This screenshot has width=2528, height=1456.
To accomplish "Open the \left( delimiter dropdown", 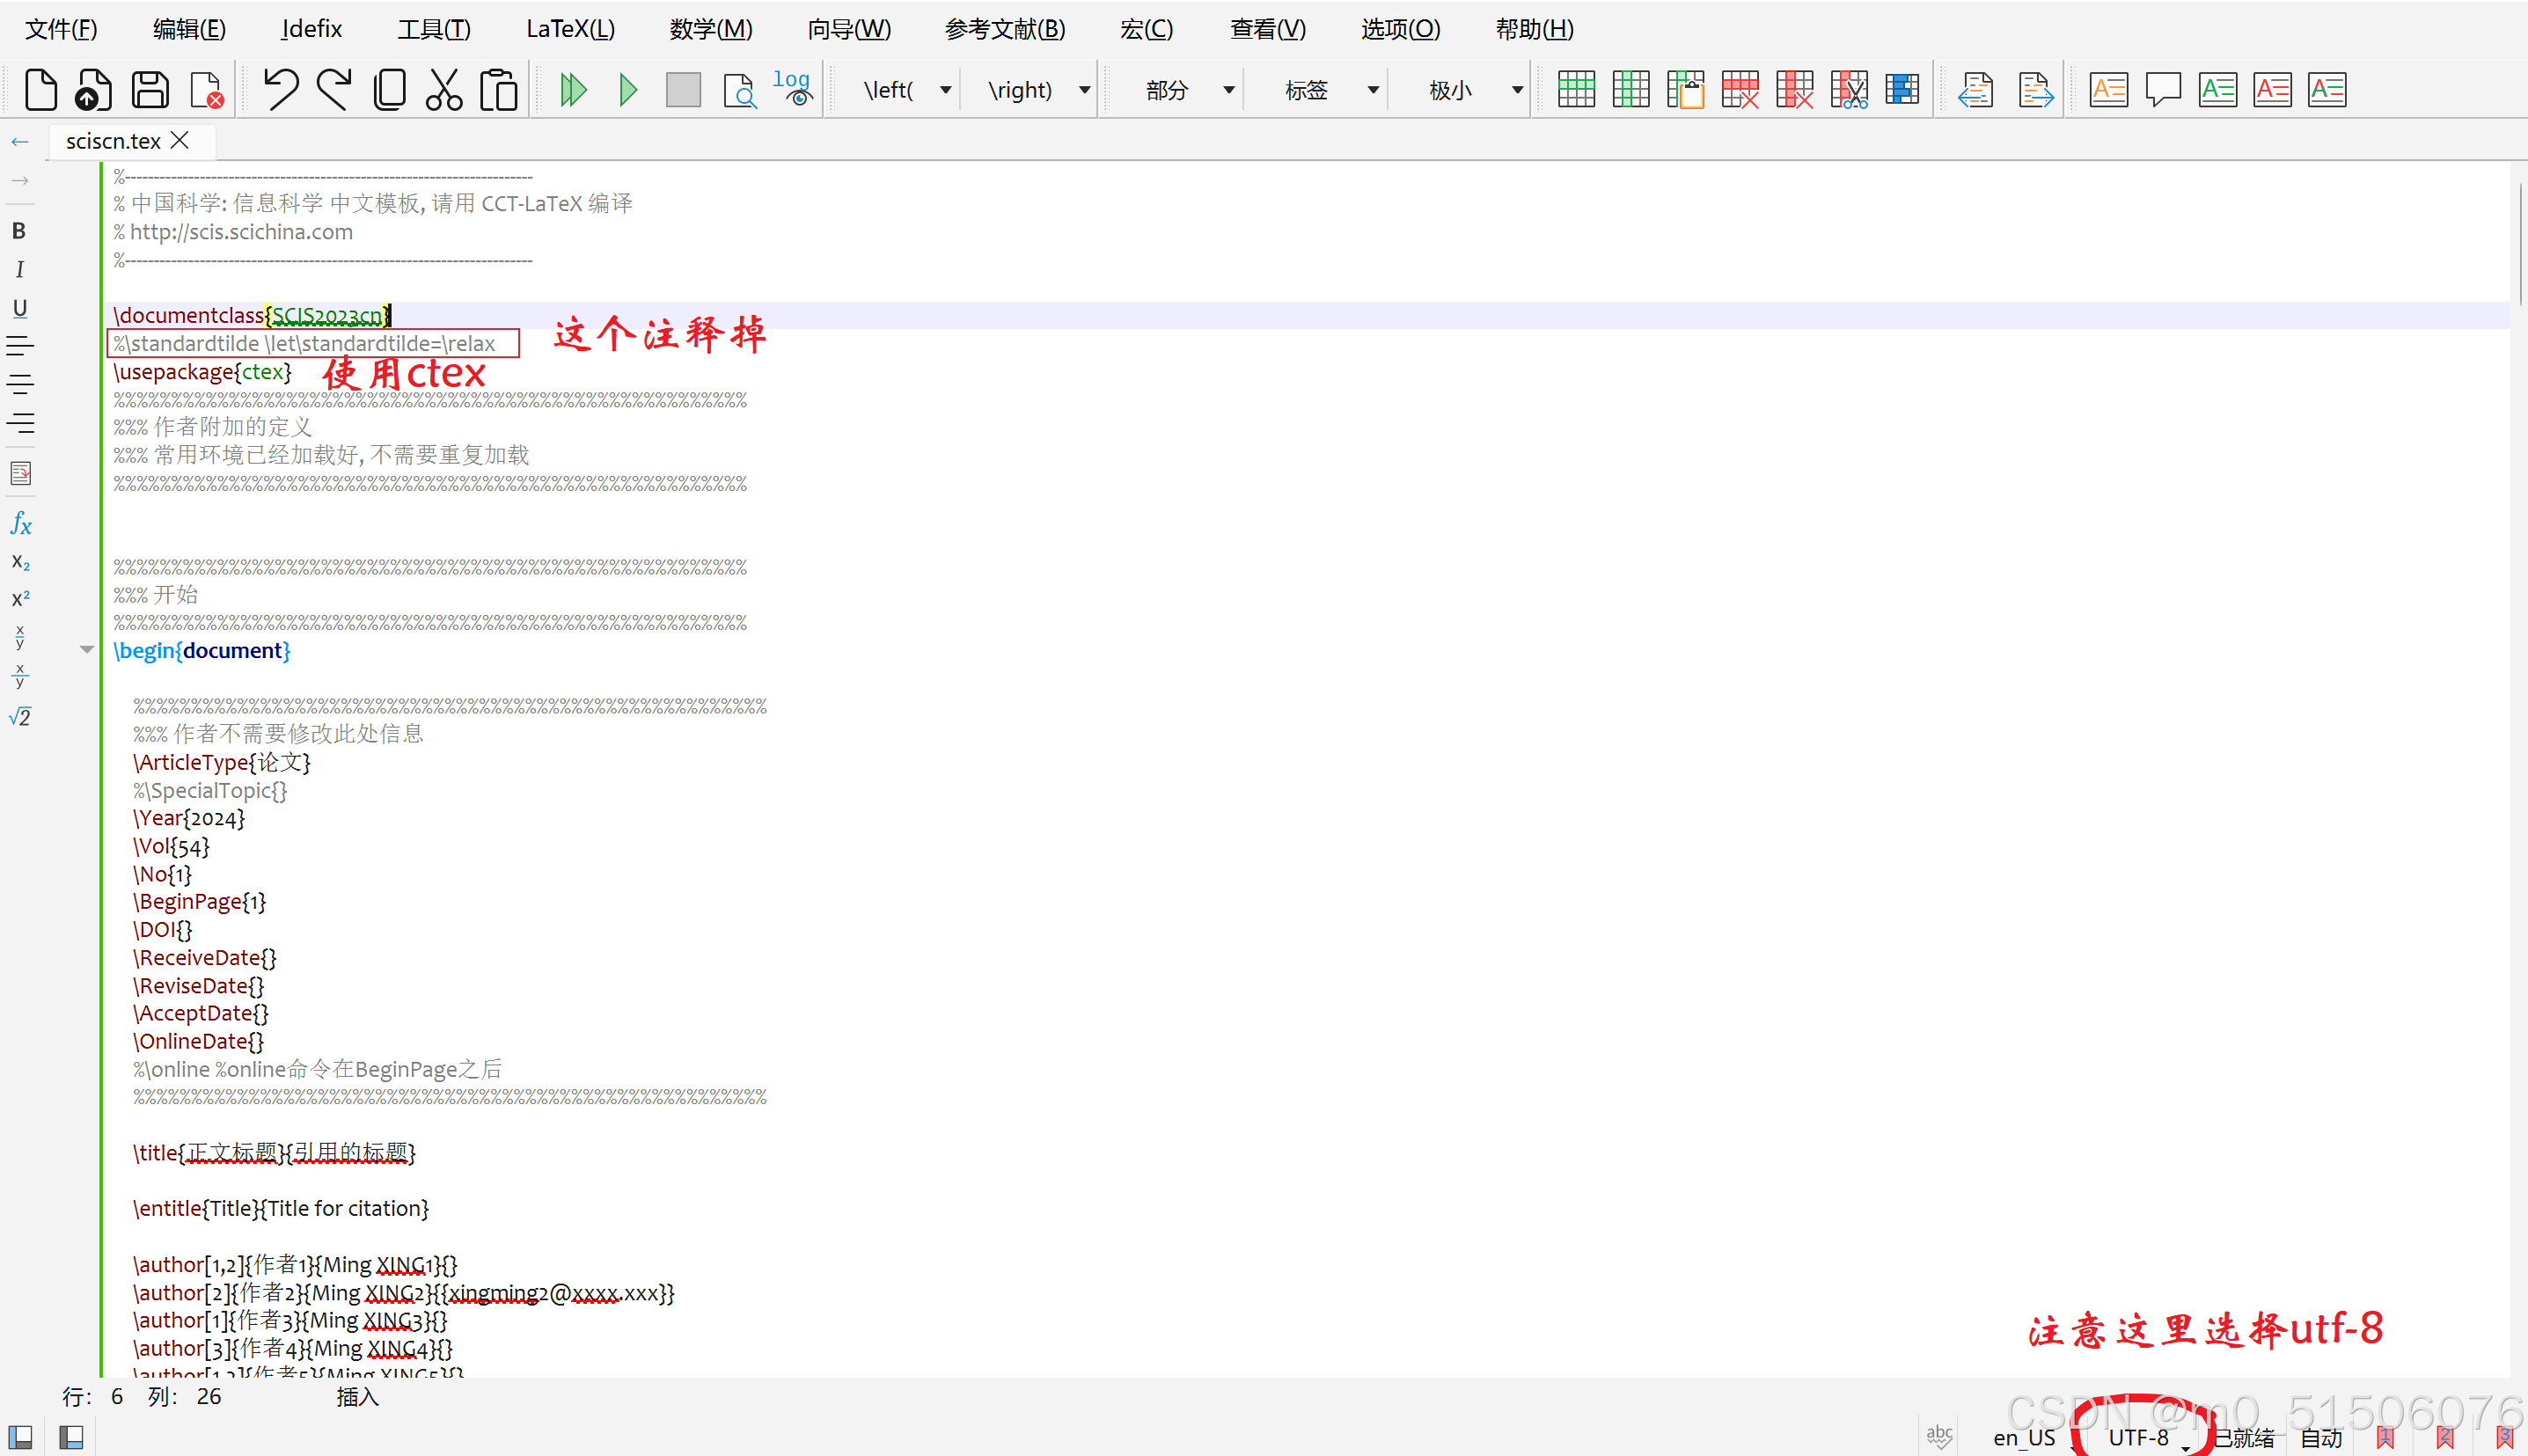I will click(945, 90).
